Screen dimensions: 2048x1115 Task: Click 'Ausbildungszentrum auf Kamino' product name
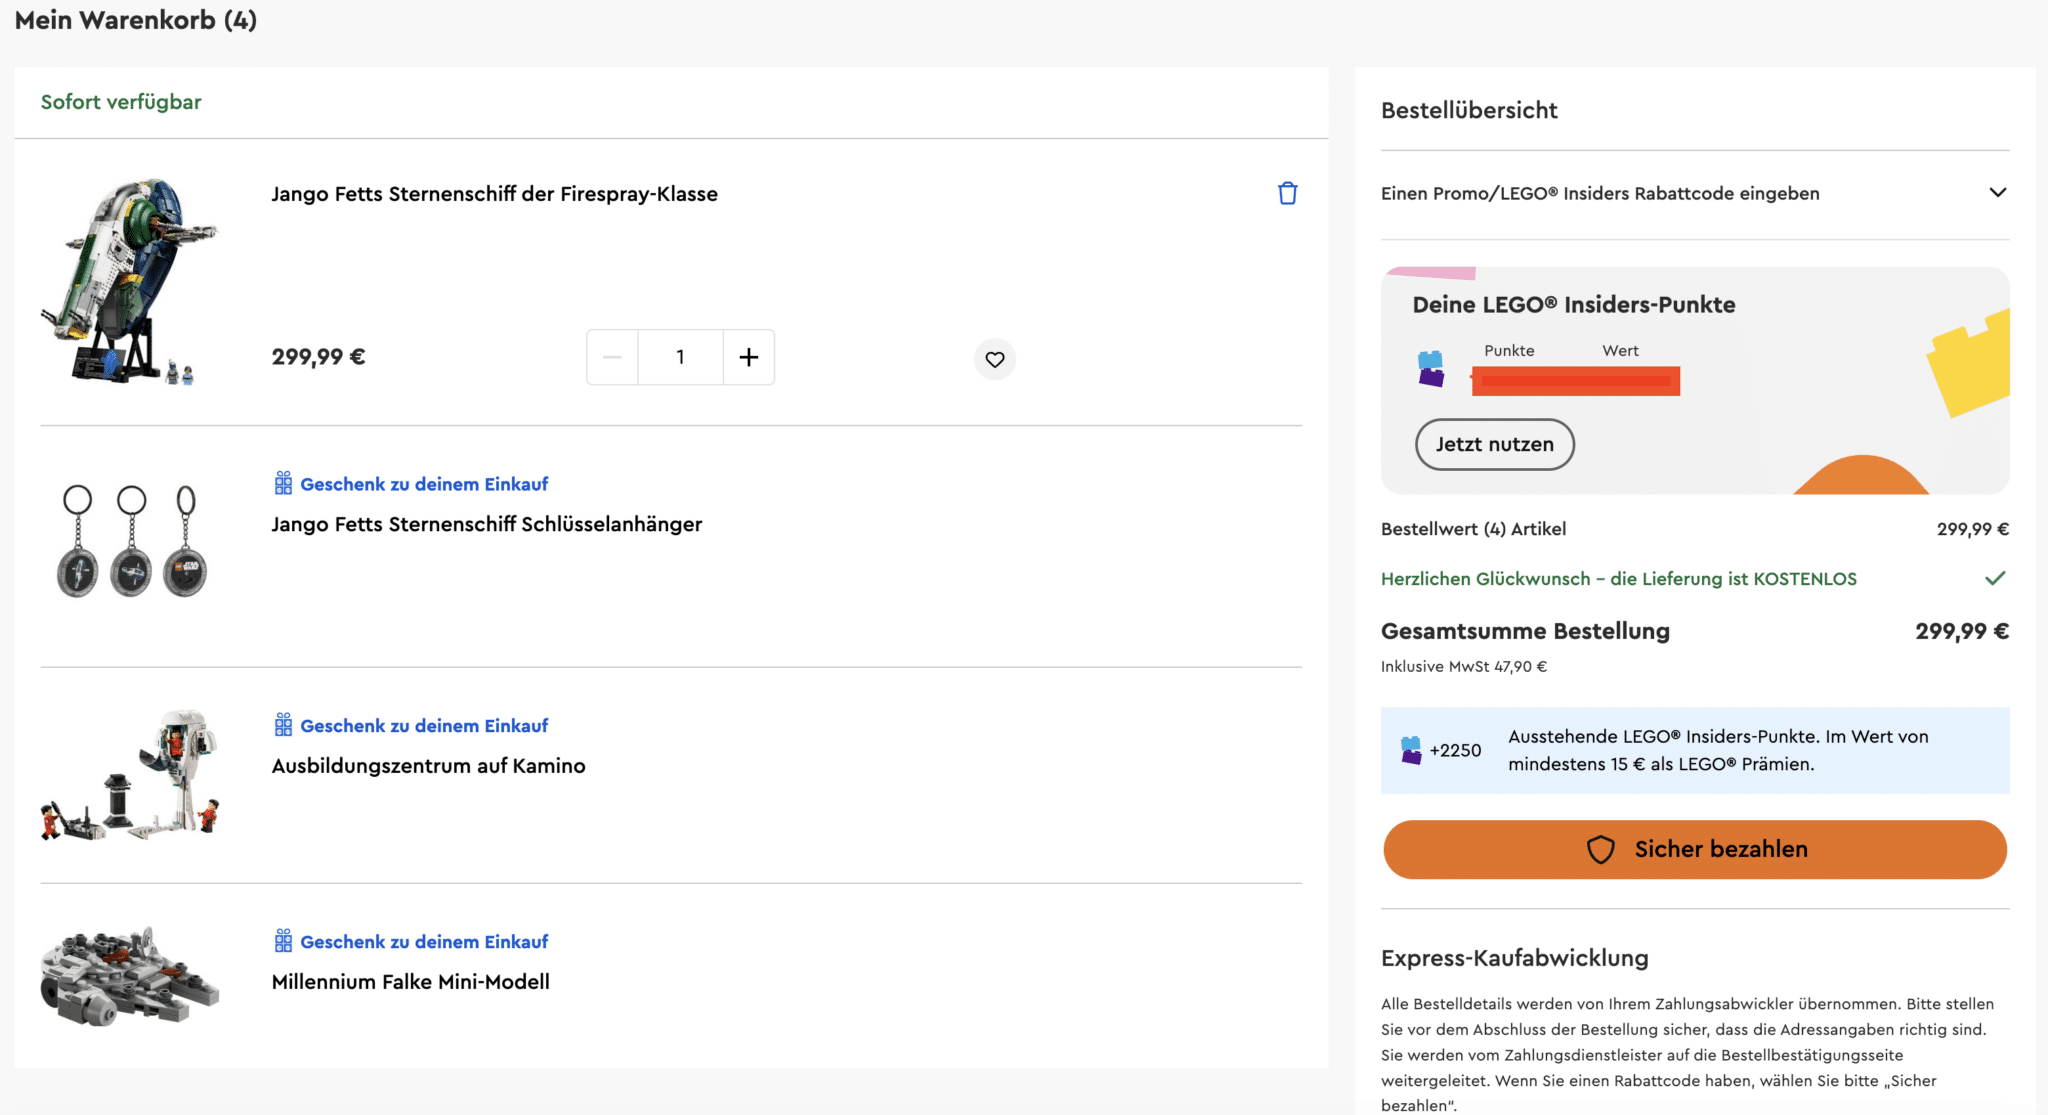pos(428,766)
